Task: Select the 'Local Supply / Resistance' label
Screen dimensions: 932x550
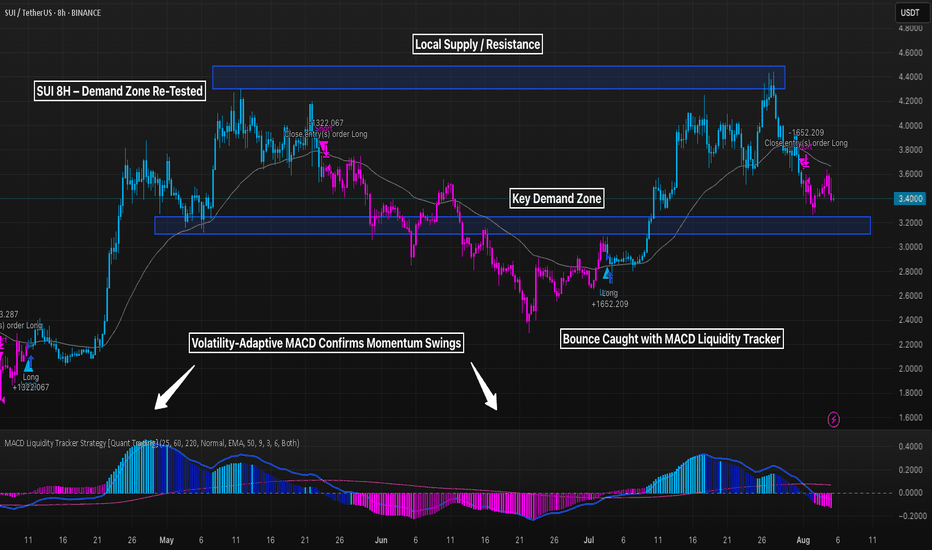Action: point(477,44)
